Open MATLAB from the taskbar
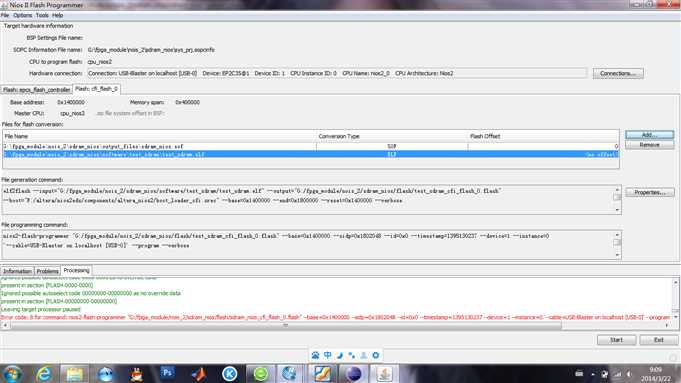This screenshot has width=681, height=383. click(x=199, y=373)
